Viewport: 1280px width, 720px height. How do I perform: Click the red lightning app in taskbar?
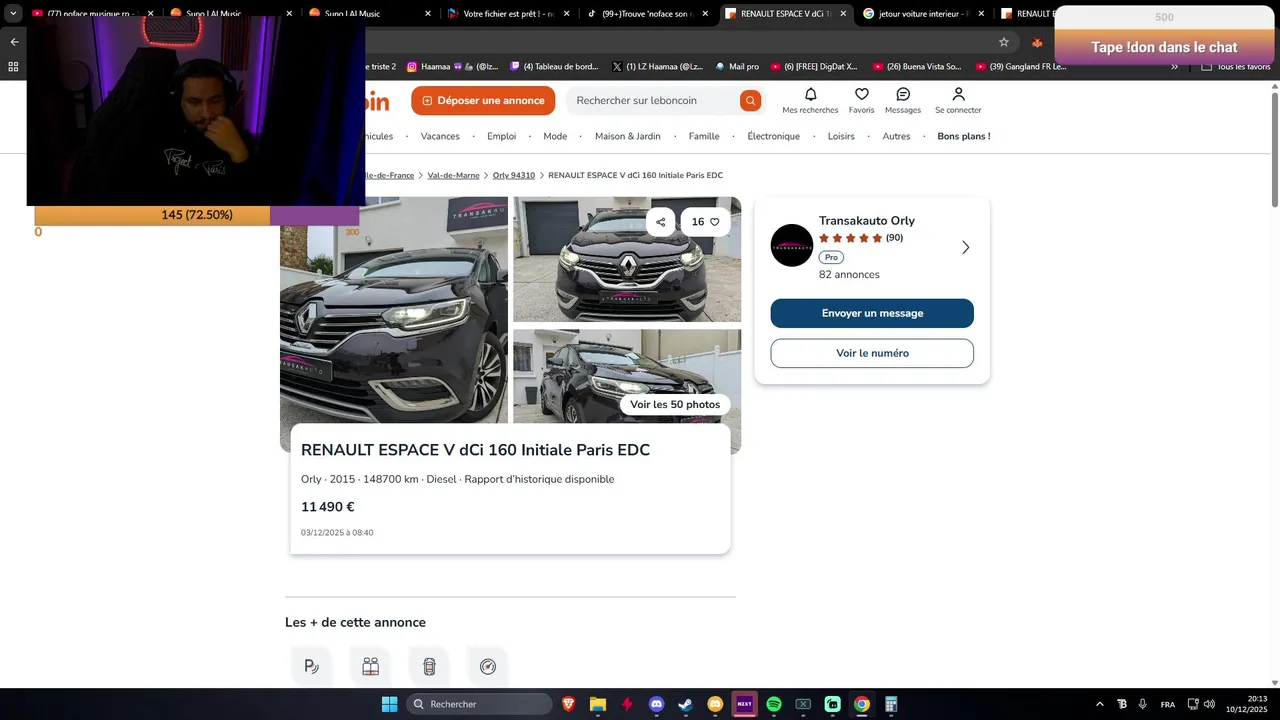click(x=627, y=704)
